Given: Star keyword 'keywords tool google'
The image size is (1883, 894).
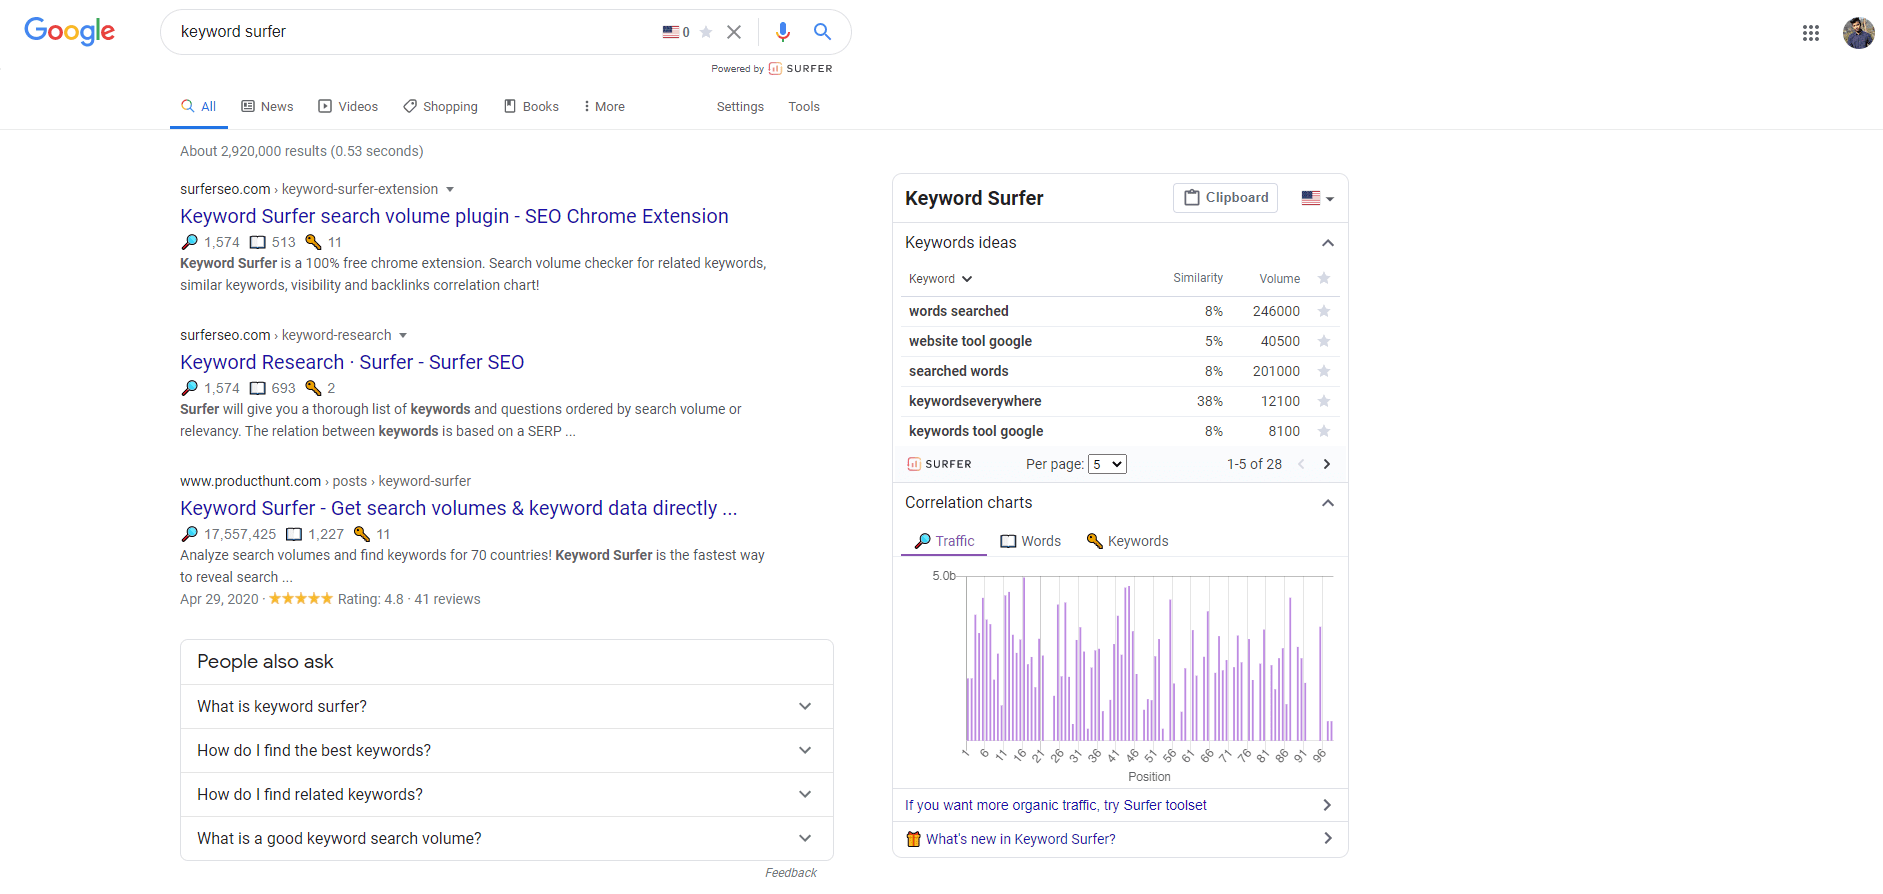Looking at the screenshot, I should point(1324,431).
